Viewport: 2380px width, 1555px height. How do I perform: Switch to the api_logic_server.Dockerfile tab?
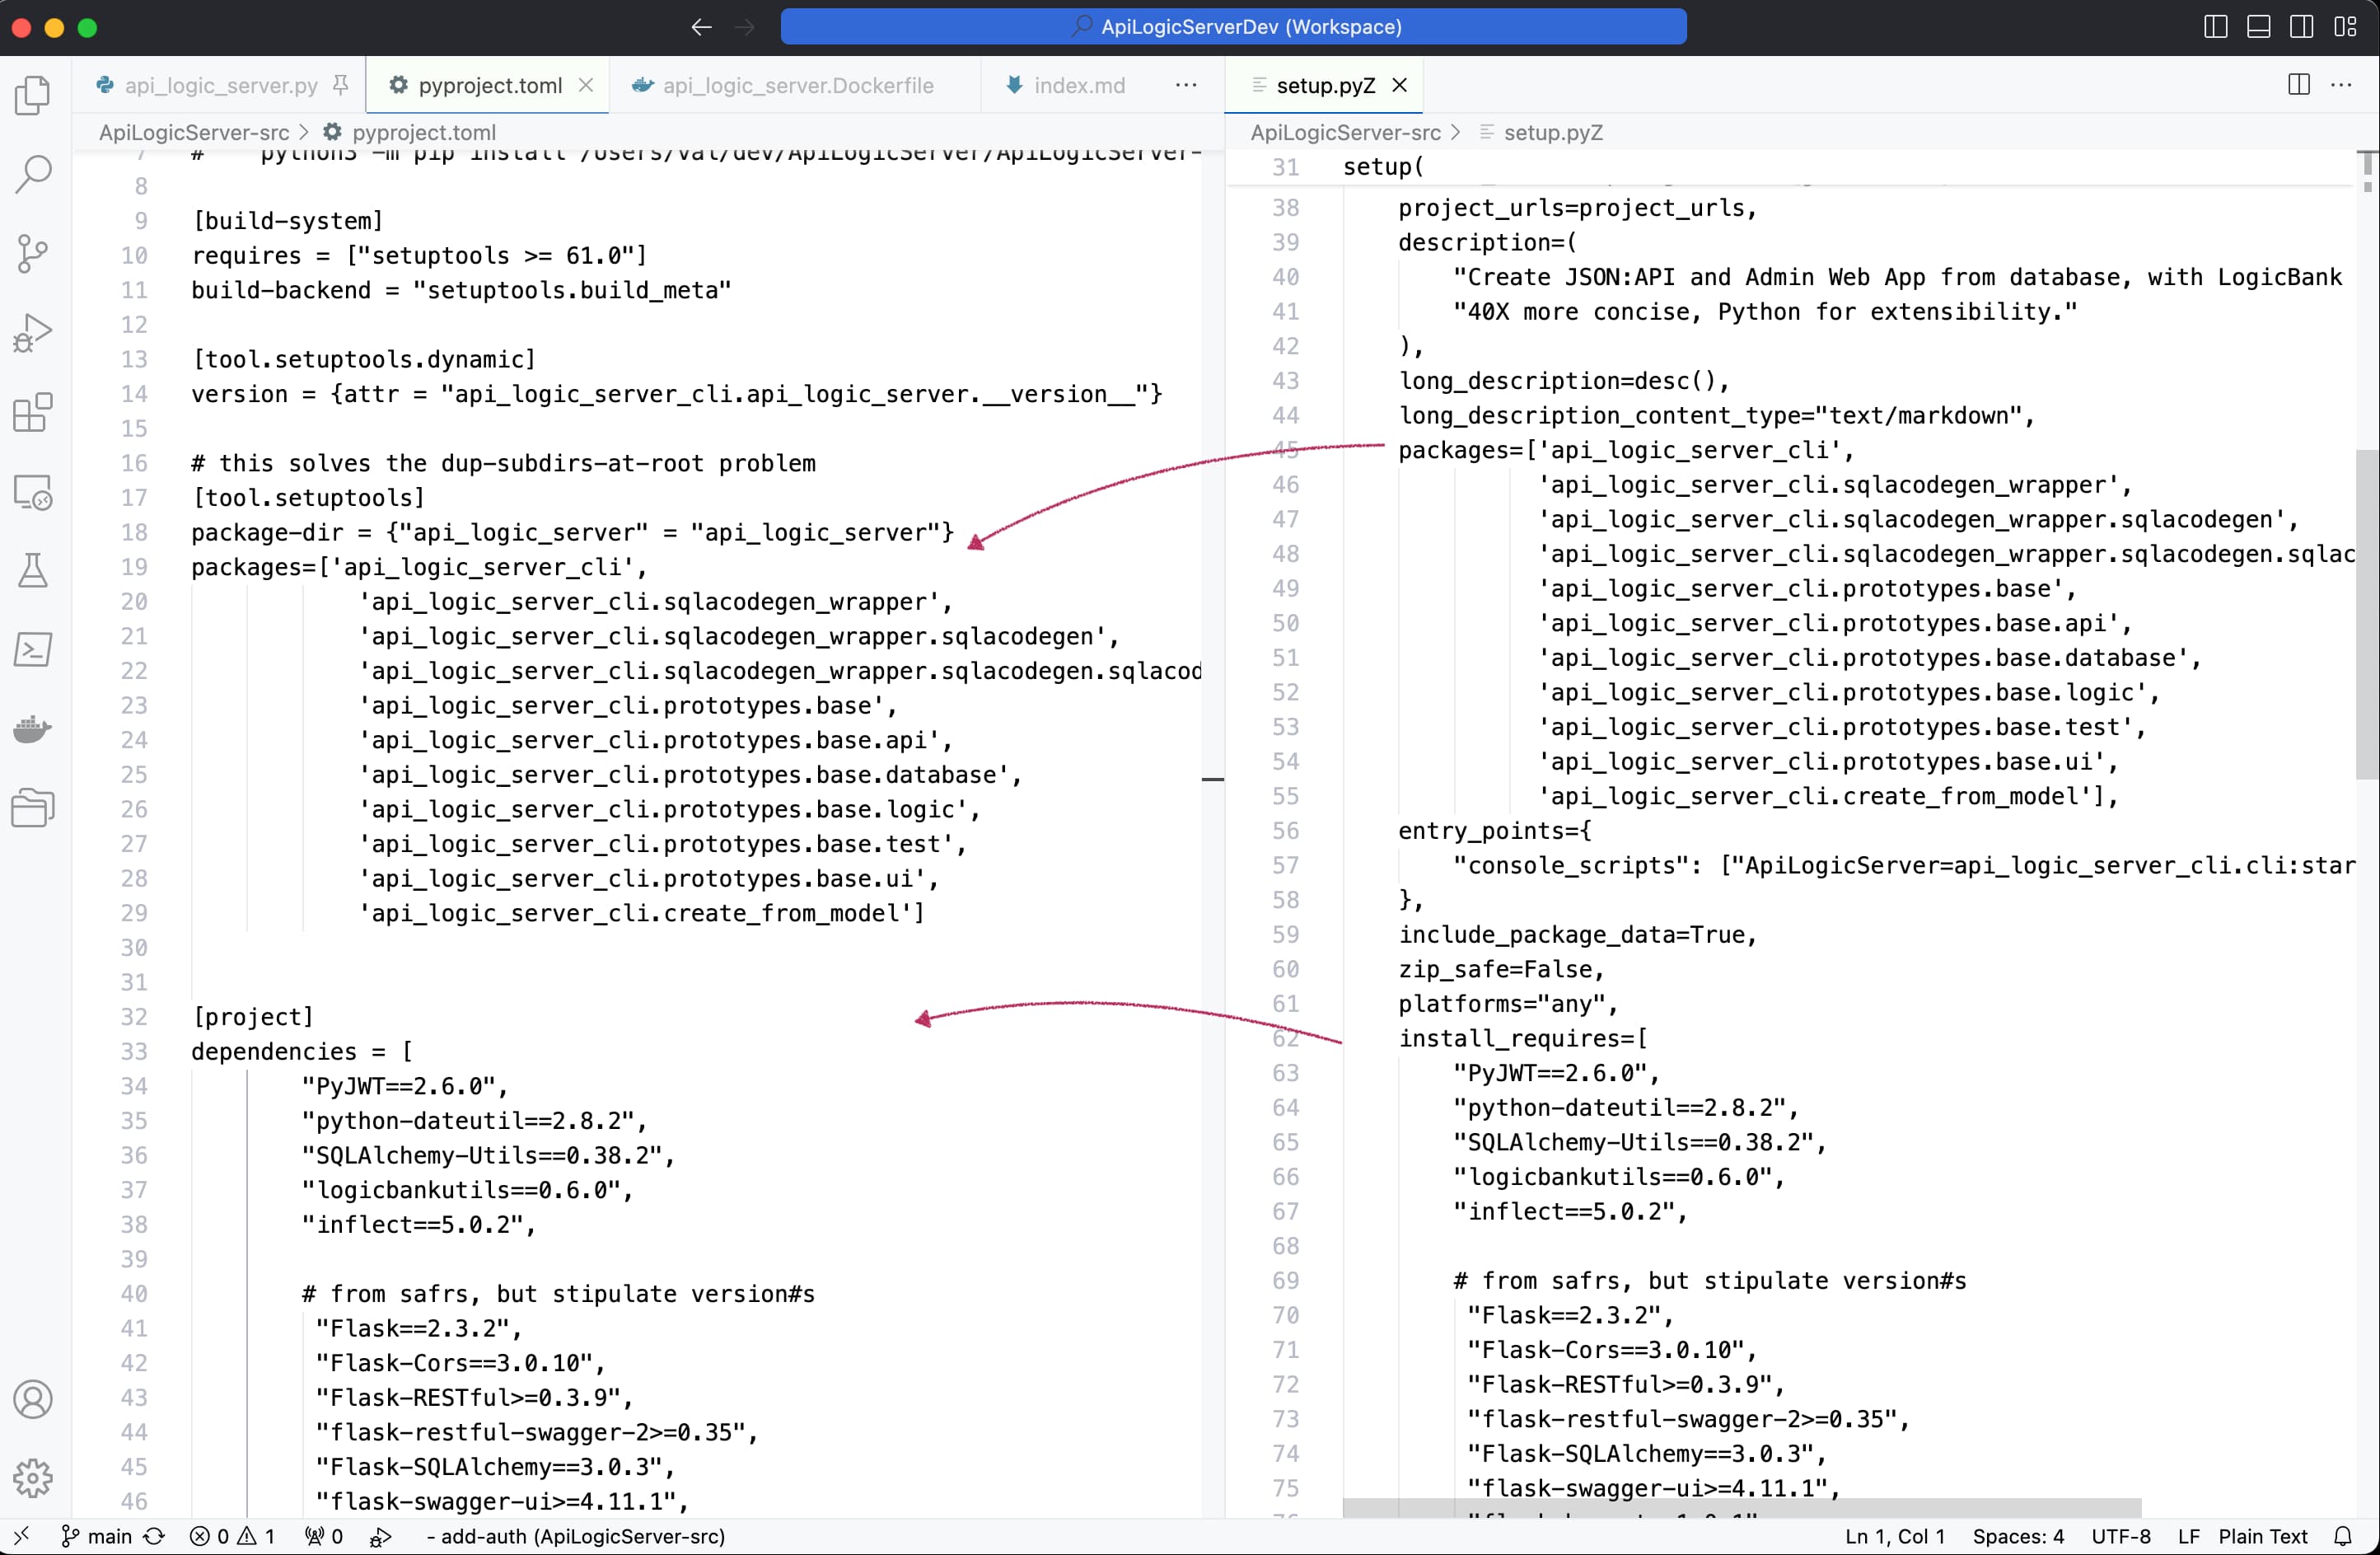pos(797,85)
